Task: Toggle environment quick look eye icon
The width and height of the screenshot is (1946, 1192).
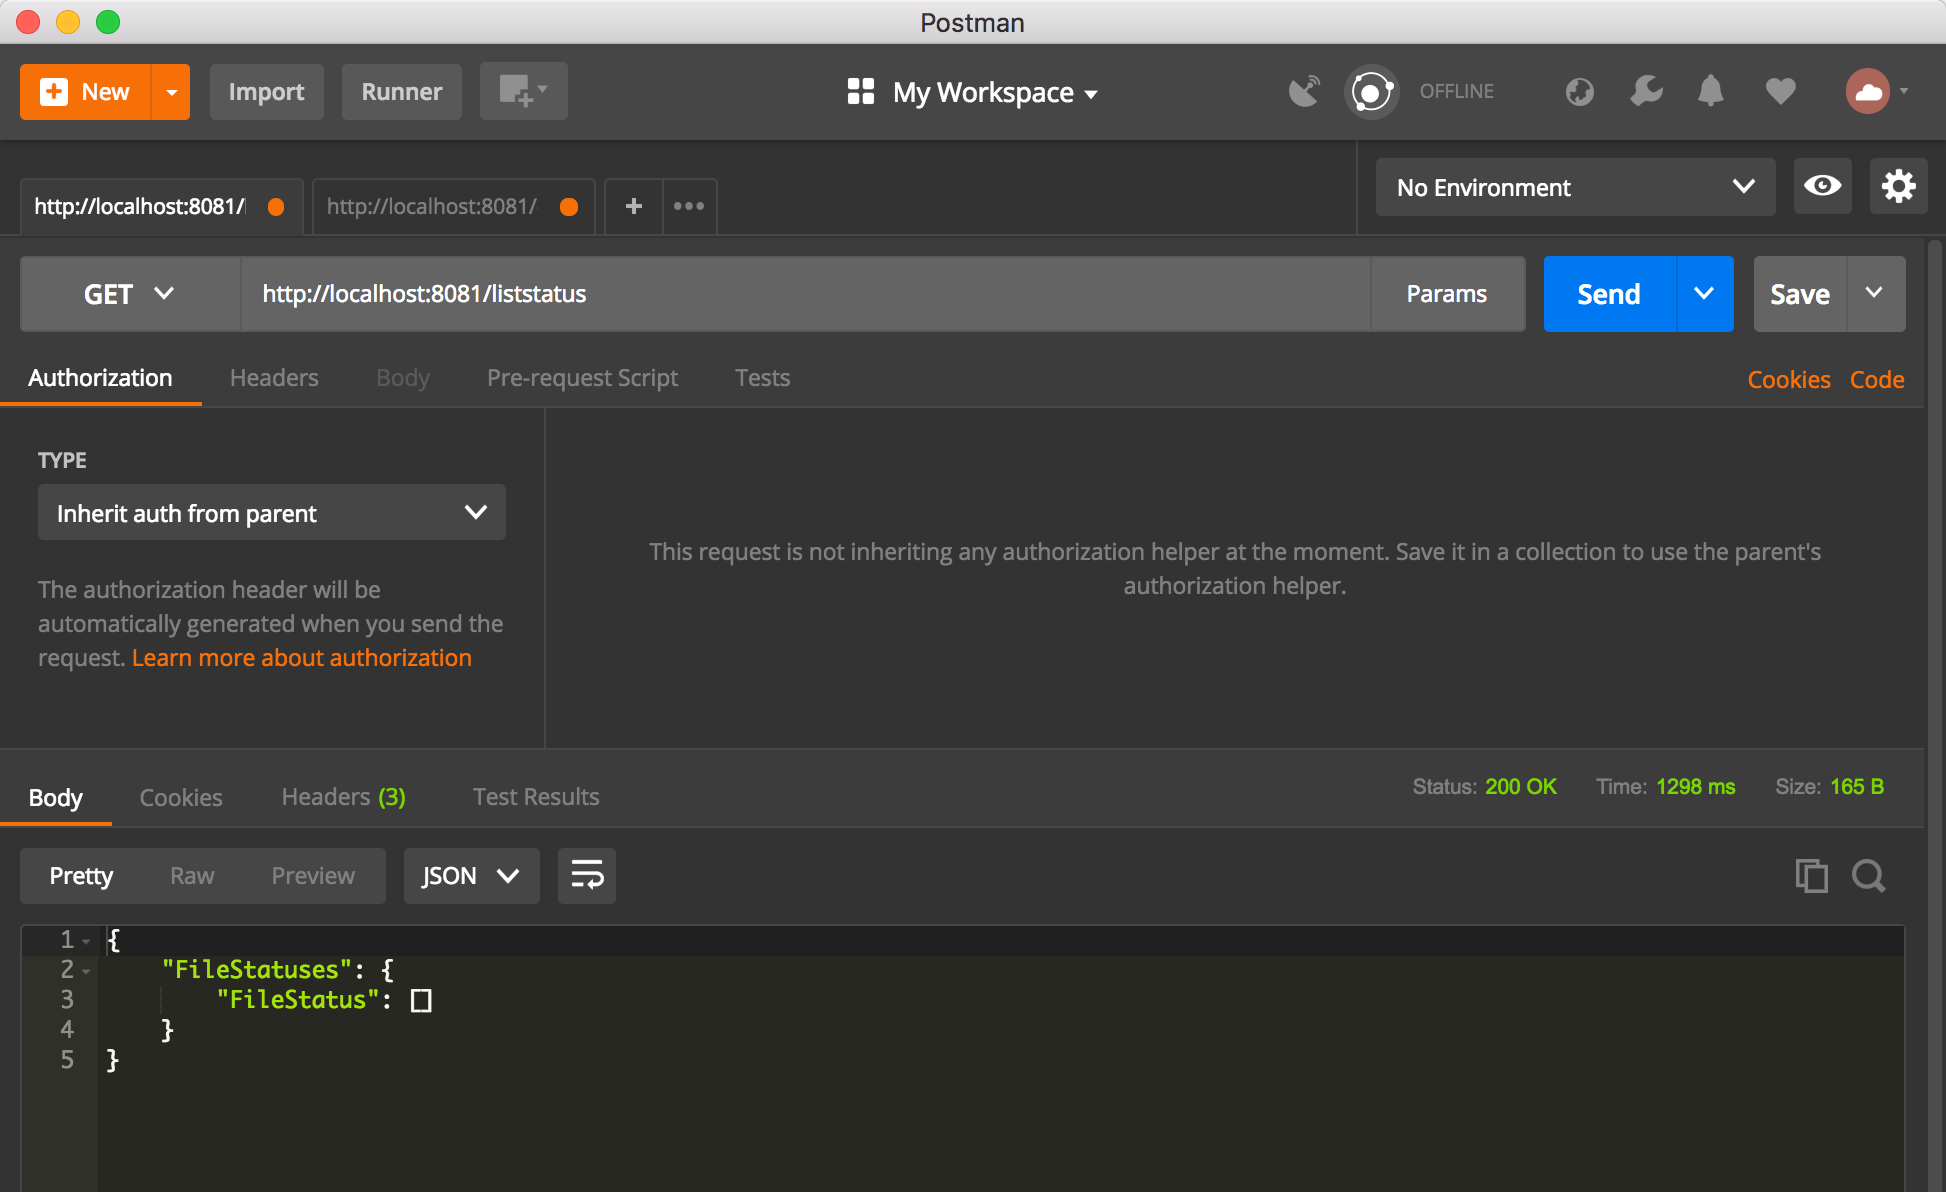Action: pos(1822,186)
